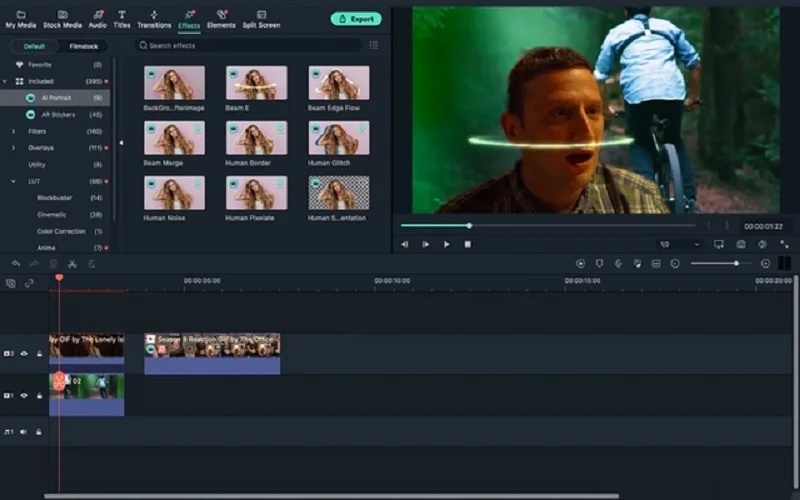Open the preview quality 1/2 dropdown
The image size is (800, 500).
(x=679, y=244)
